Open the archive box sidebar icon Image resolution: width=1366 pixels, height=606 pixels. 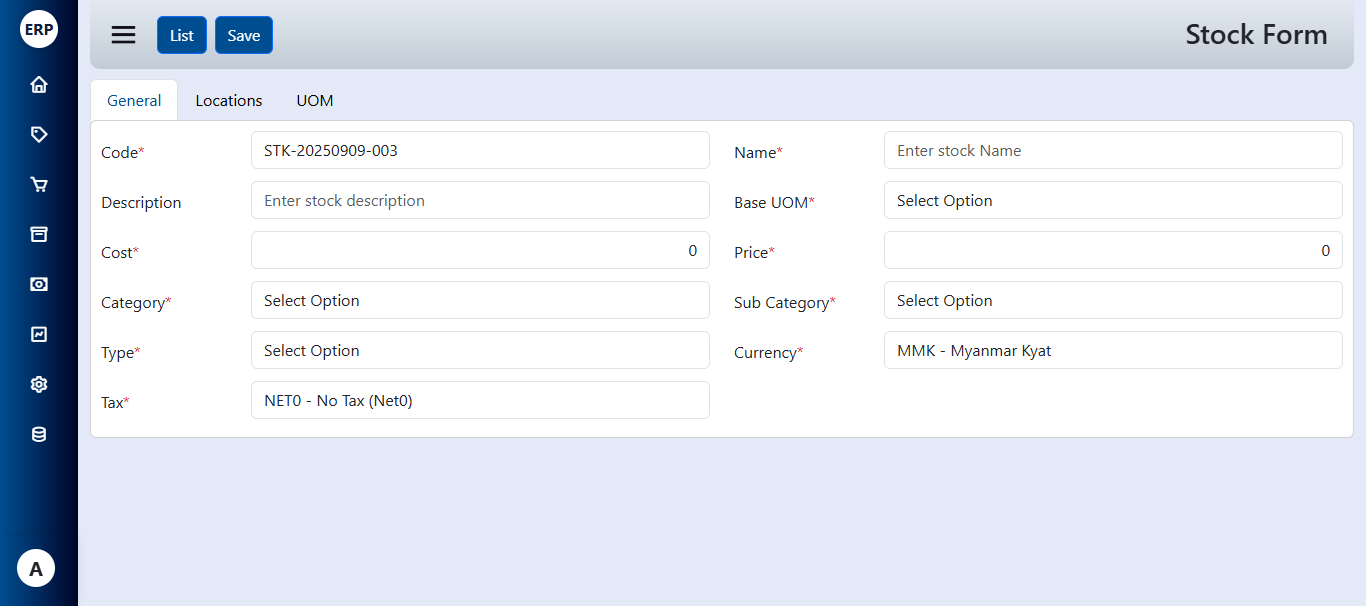[39, 235]
